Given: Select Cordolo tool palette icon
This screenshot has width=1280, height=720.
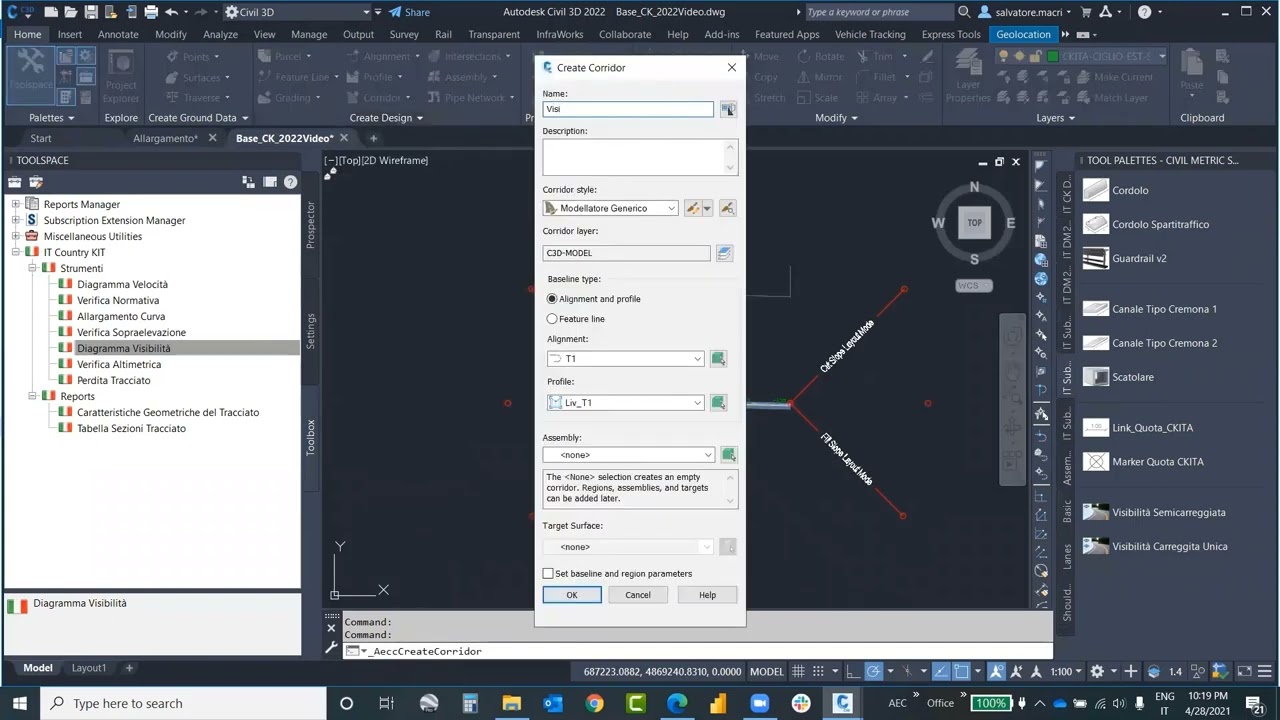Looking at the screenshot, I should pyautogui.click(x=1096, y=190).
